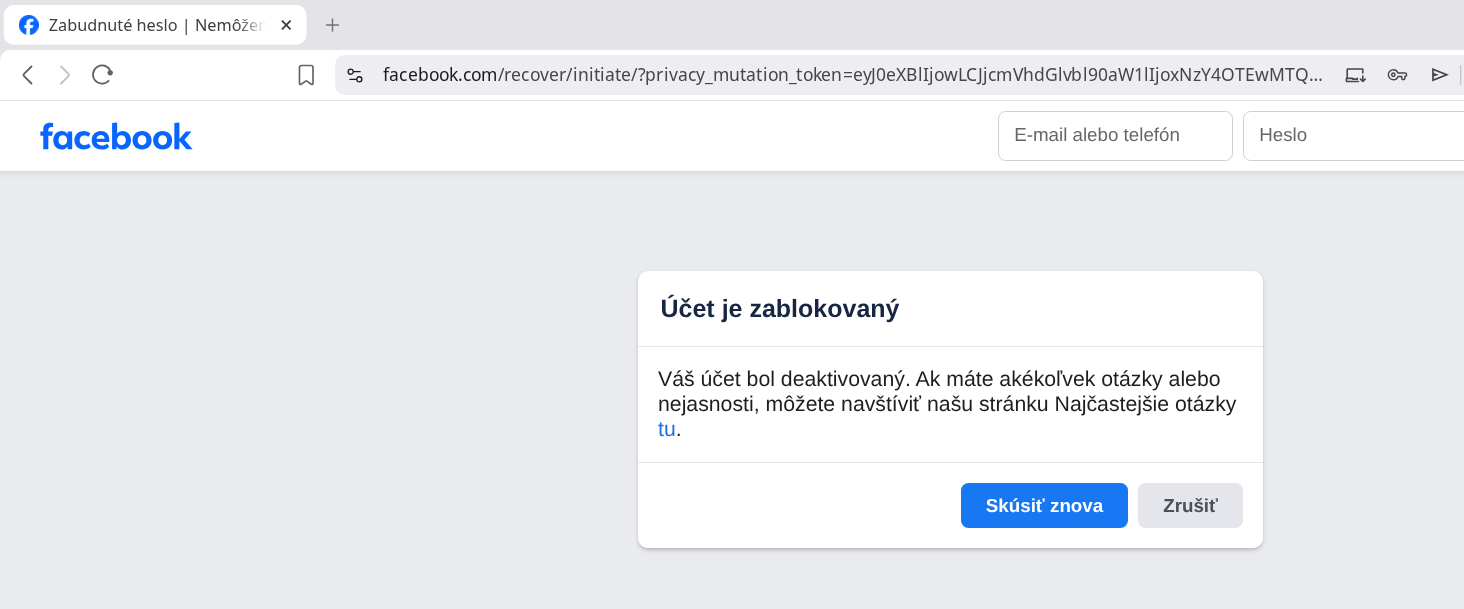The height and width of the screenshot is (609, 1464).
Task: Switch to the Zabudnuté heslo tab
Action: (160, 25)
